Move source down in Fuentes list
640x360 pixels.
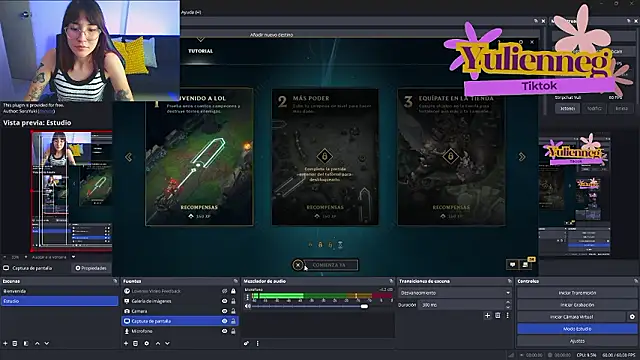pos(167,344)
